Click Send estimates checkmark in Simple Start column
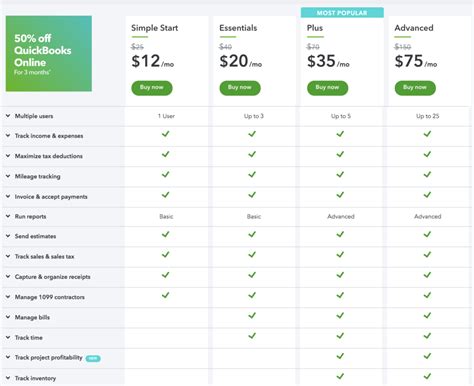Image resolution: width=474 pixels, height=386 pixels. pyautogui.click(x=165, y=234)
